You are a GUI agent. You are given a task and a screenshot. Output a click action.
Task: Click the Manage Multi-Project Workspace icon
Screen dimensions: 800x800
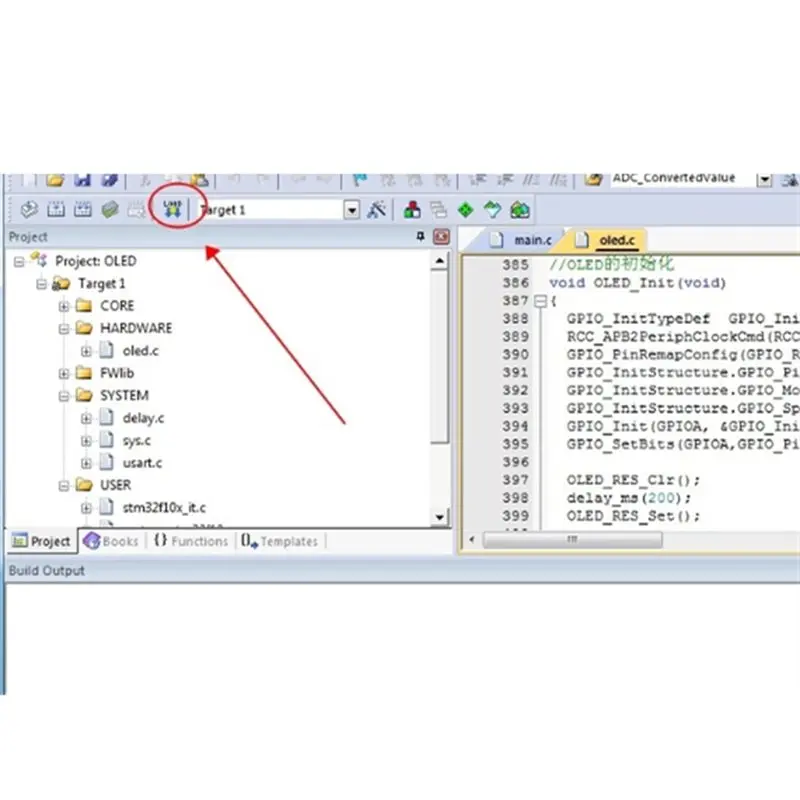(438, 210)
